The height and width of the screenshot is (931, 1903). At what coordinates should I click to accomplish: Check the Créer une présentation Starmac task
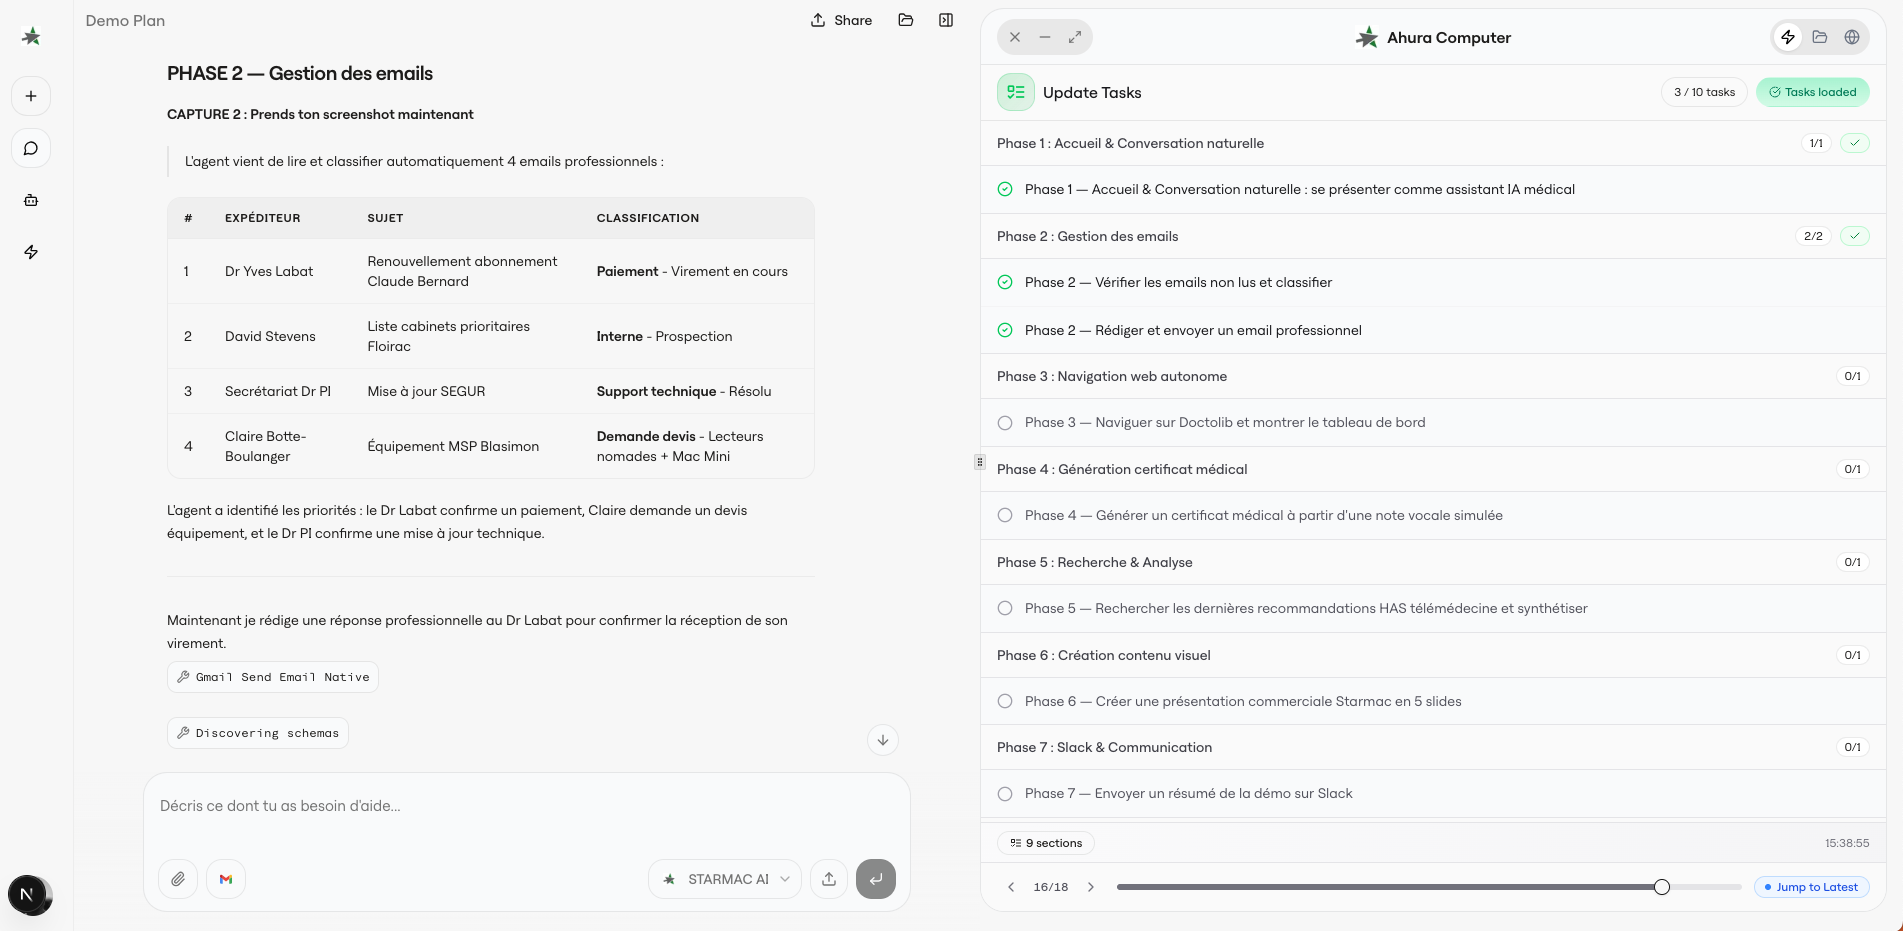[1005, 701]
